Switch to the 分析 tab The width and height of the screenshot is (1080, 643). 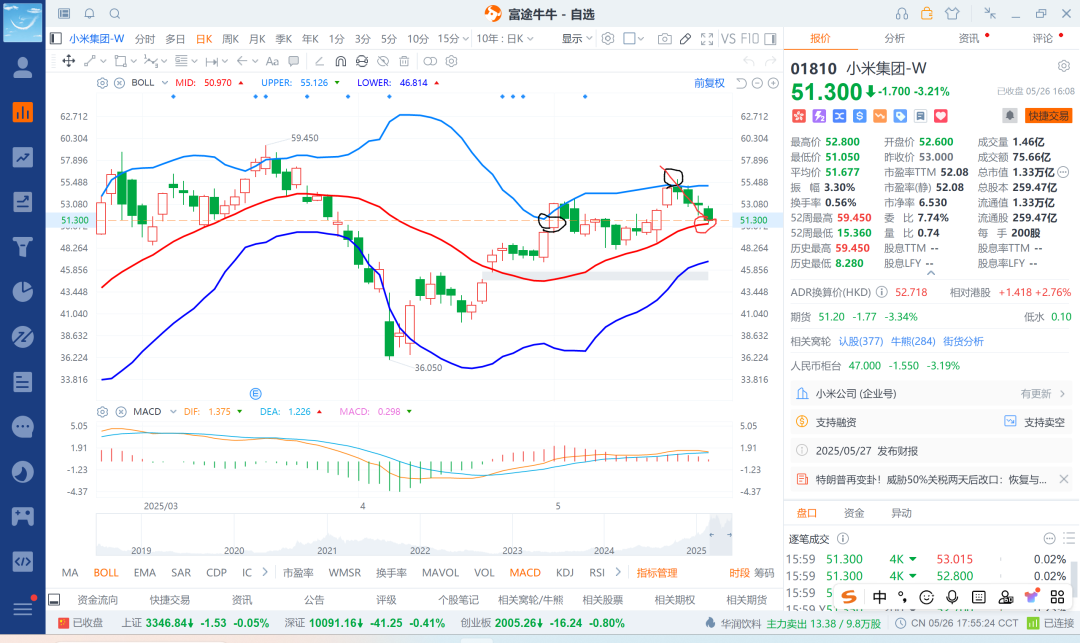(x=894, y=39)
